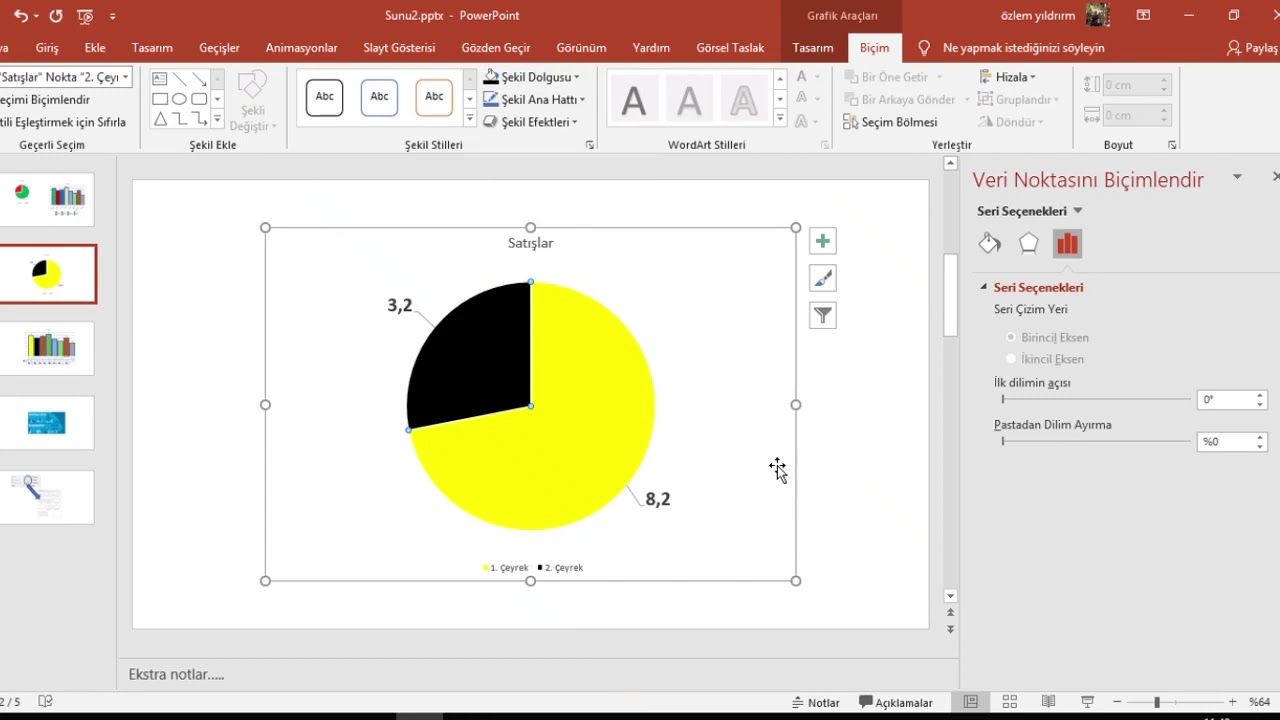The image size is (1280, 720).
Task: Select the Fill & Line paint bucket icon
Action: pos(989,243)
